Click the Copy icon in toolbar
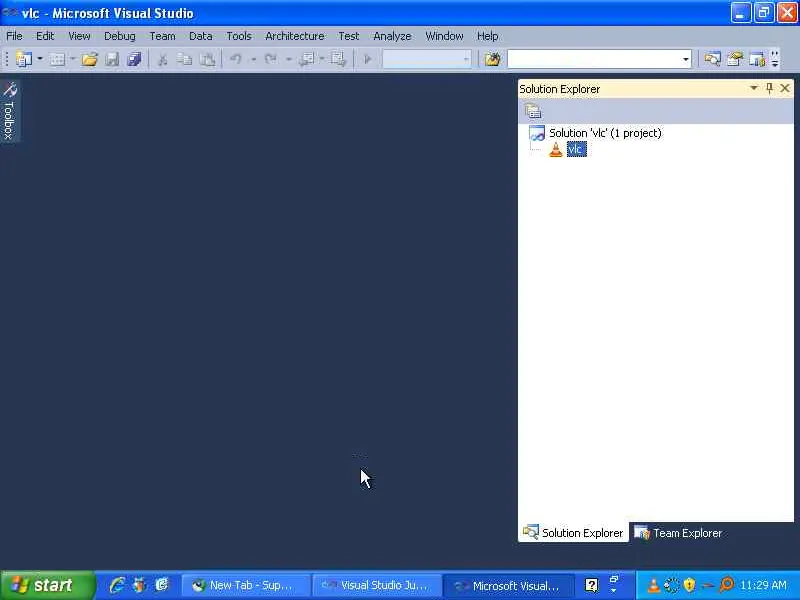The image size is (800, 600). (x=185, y=59)
